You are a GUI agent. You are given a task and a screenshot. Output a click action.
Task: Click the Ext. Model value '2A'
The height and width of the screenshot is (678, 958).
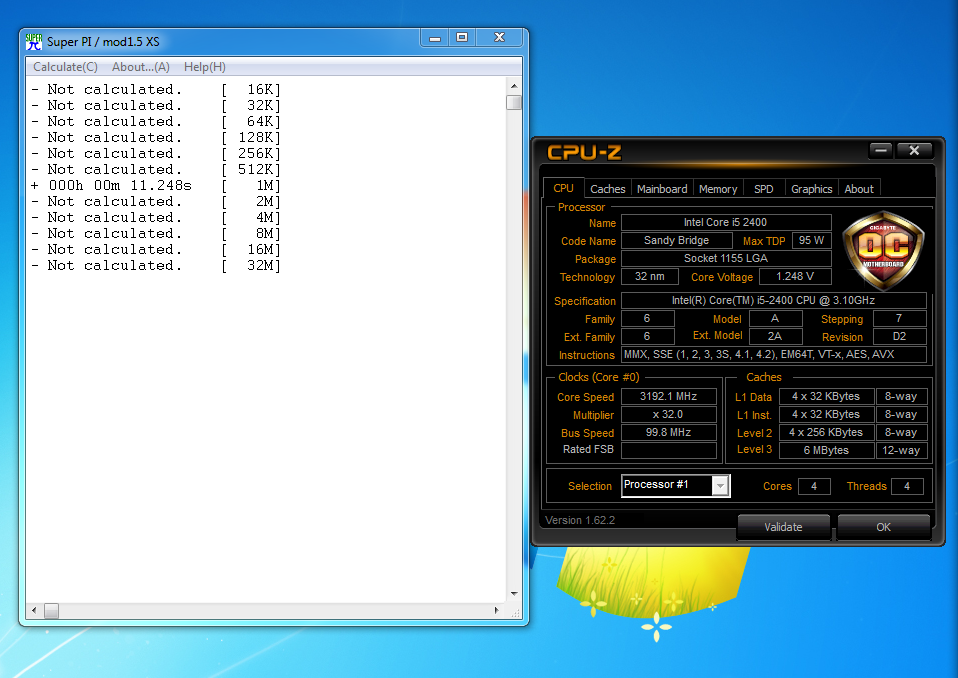775,337
